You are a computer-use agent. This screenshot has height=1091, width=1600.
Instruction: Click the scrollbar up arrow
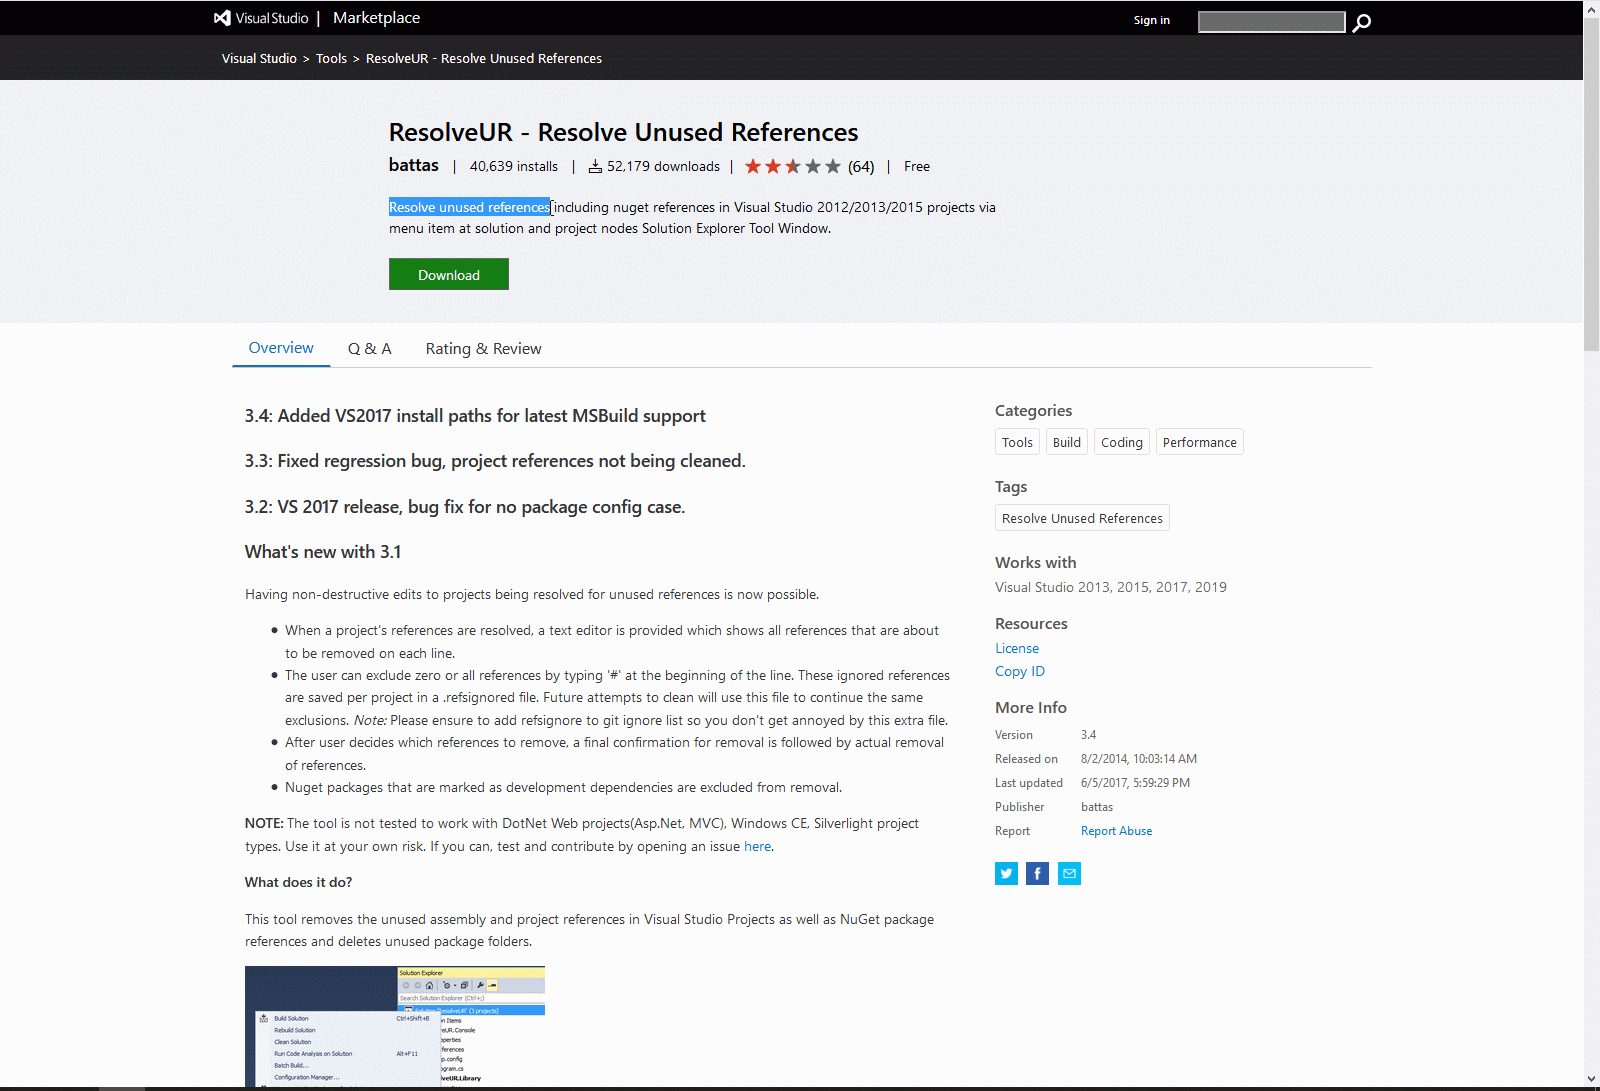point(1591,8)
